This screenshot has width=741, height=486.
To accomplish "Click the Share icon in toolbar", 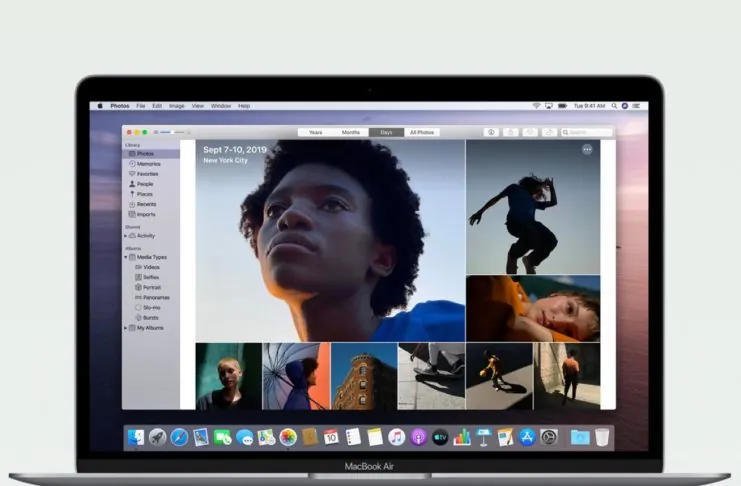I will tap(511, 132).
